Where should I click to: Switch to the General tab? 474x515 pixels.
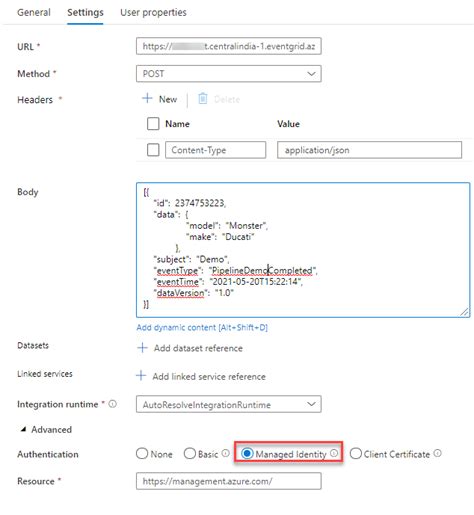click(34, 12)
